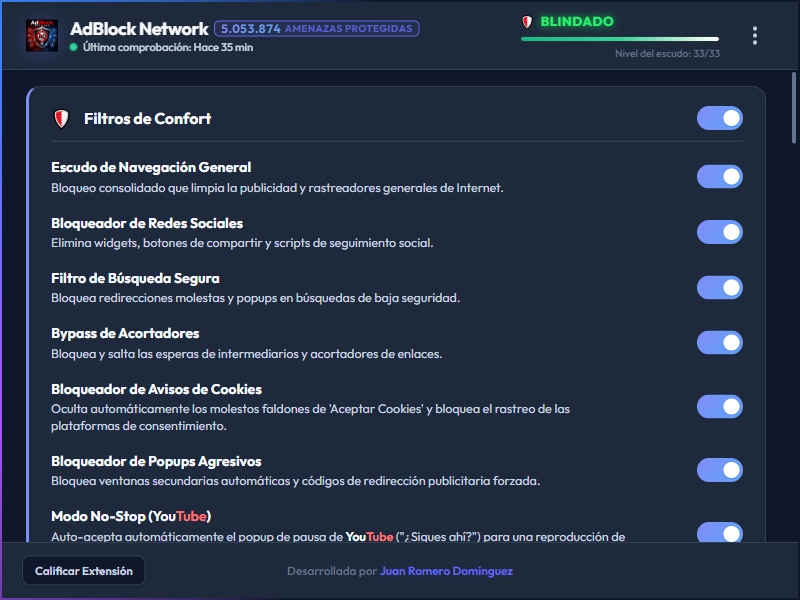Click the Escudo de Navegación General title
This screenshot has width=800, height=600.
151,167
